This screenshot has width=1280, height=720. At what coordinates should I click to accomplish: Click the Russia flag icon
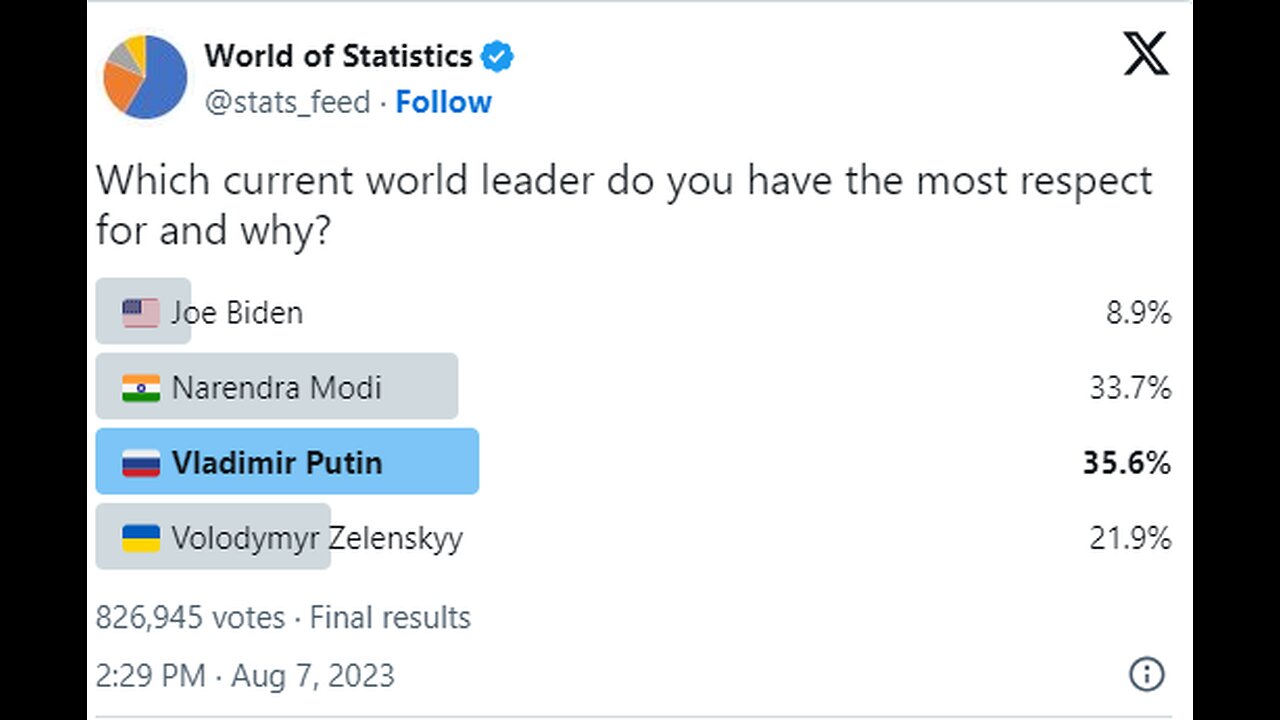click(141, 463)
